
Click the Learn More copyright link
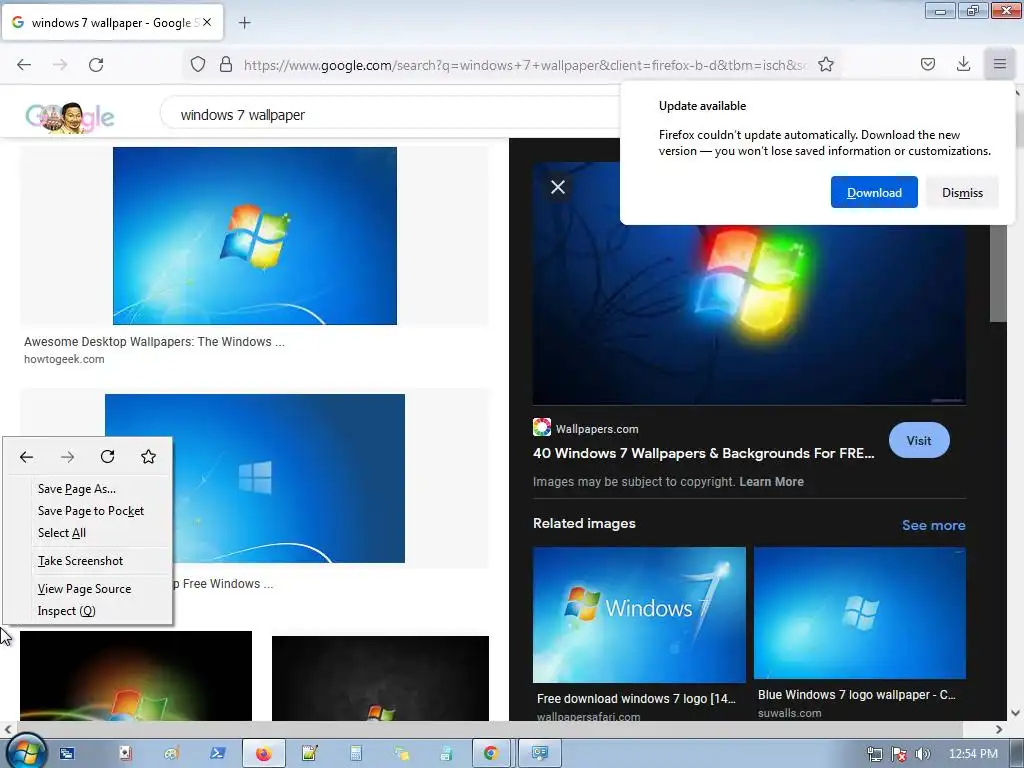pos(771,482)
